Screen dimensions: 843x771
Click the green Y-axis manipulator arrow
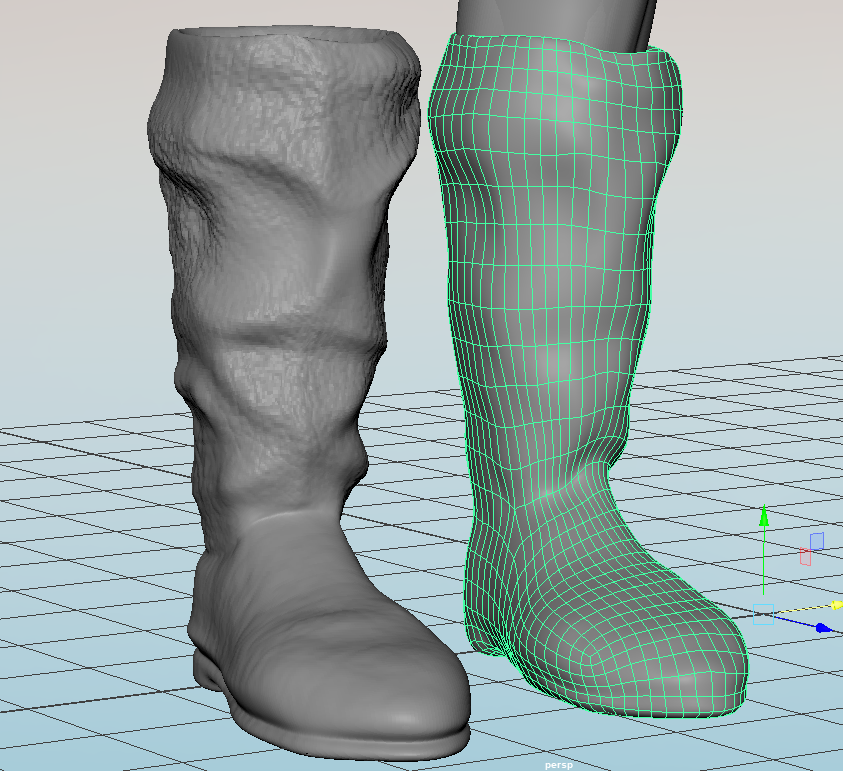(764, 516)
